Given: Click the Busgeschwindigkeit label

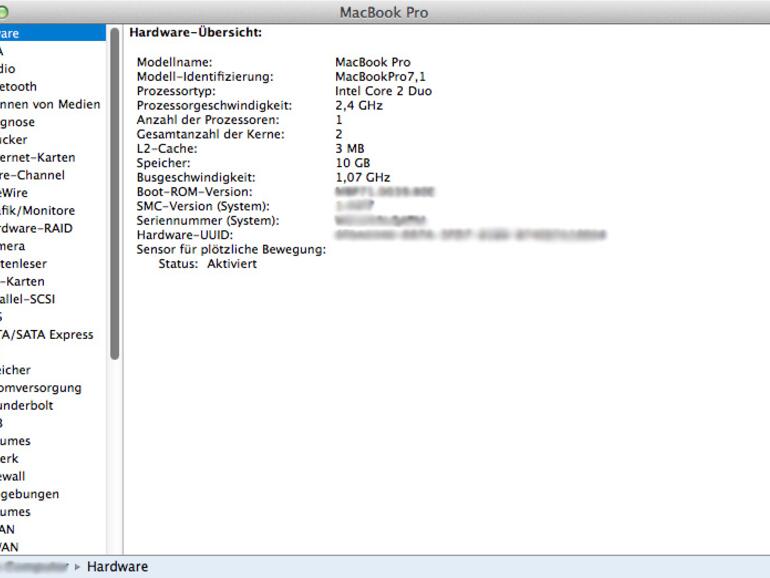Looking at the screenshot, I should [196, 177].
